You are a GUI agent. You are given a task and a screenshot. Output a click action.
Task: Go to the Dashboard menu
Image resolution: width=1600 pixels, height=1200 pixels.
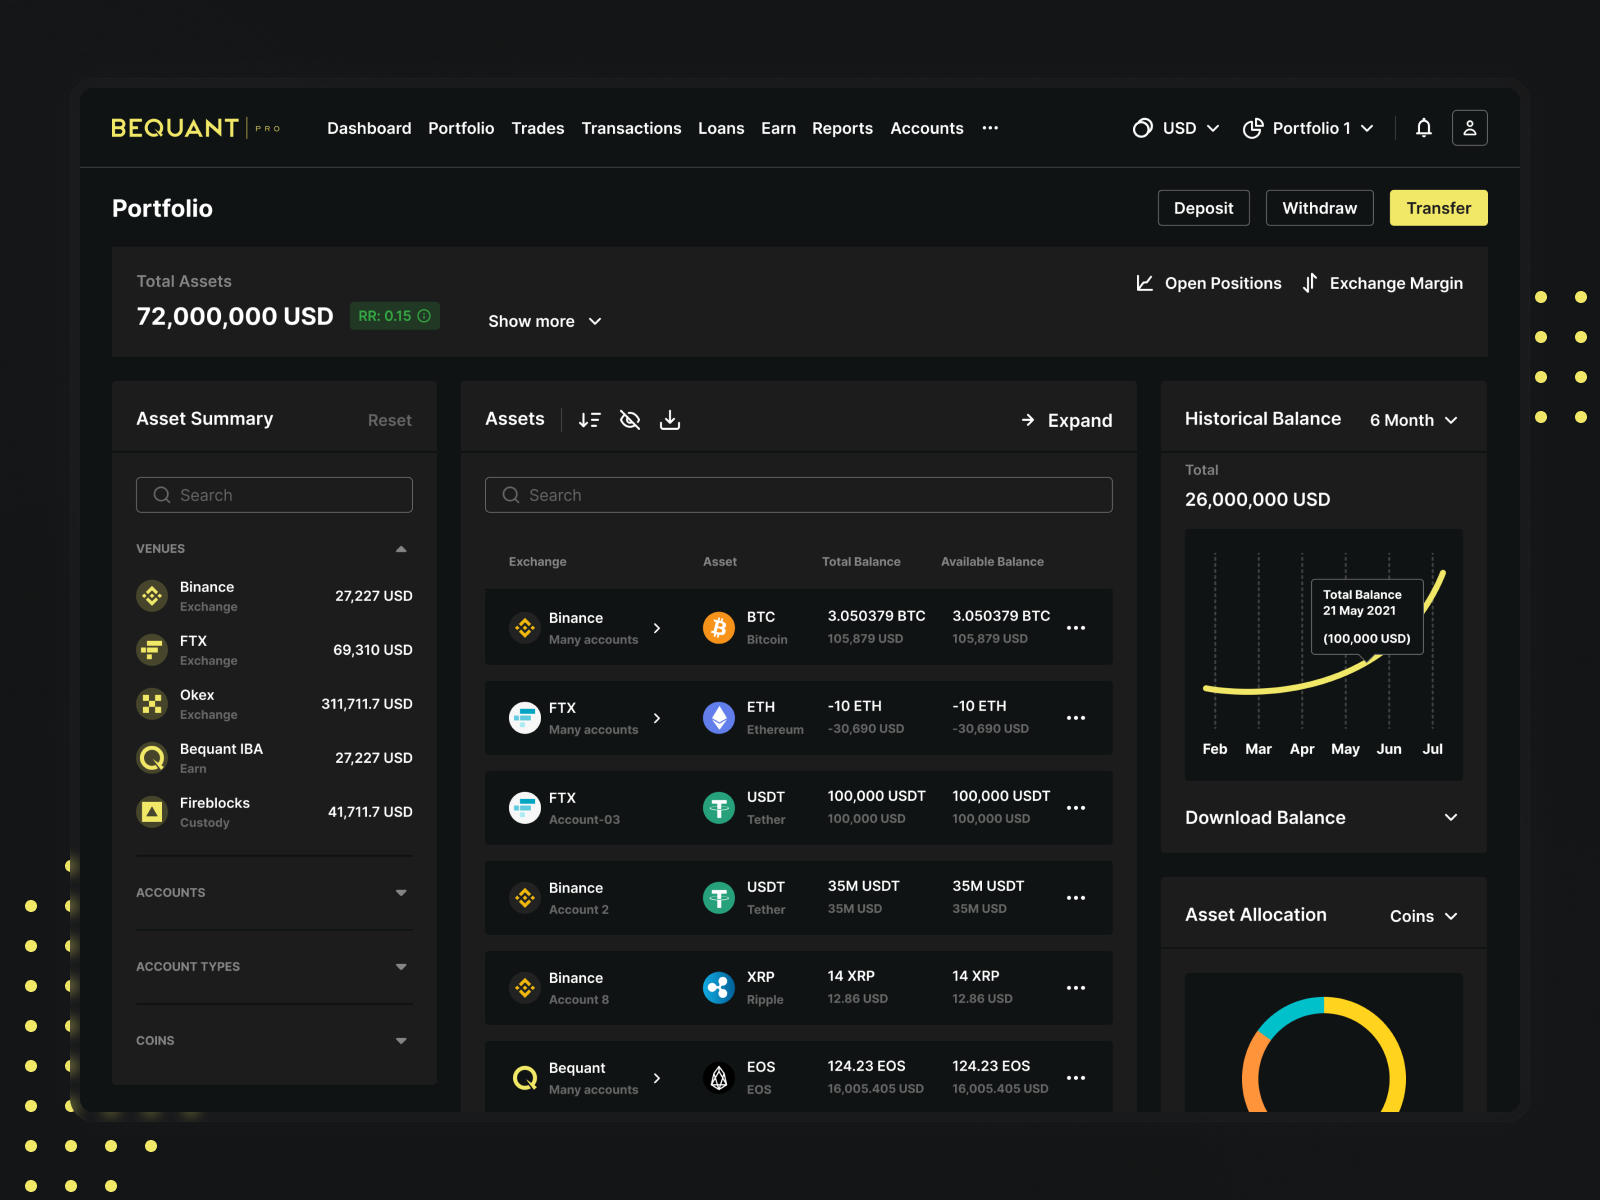pyautogui.click(x=369, y=128)
